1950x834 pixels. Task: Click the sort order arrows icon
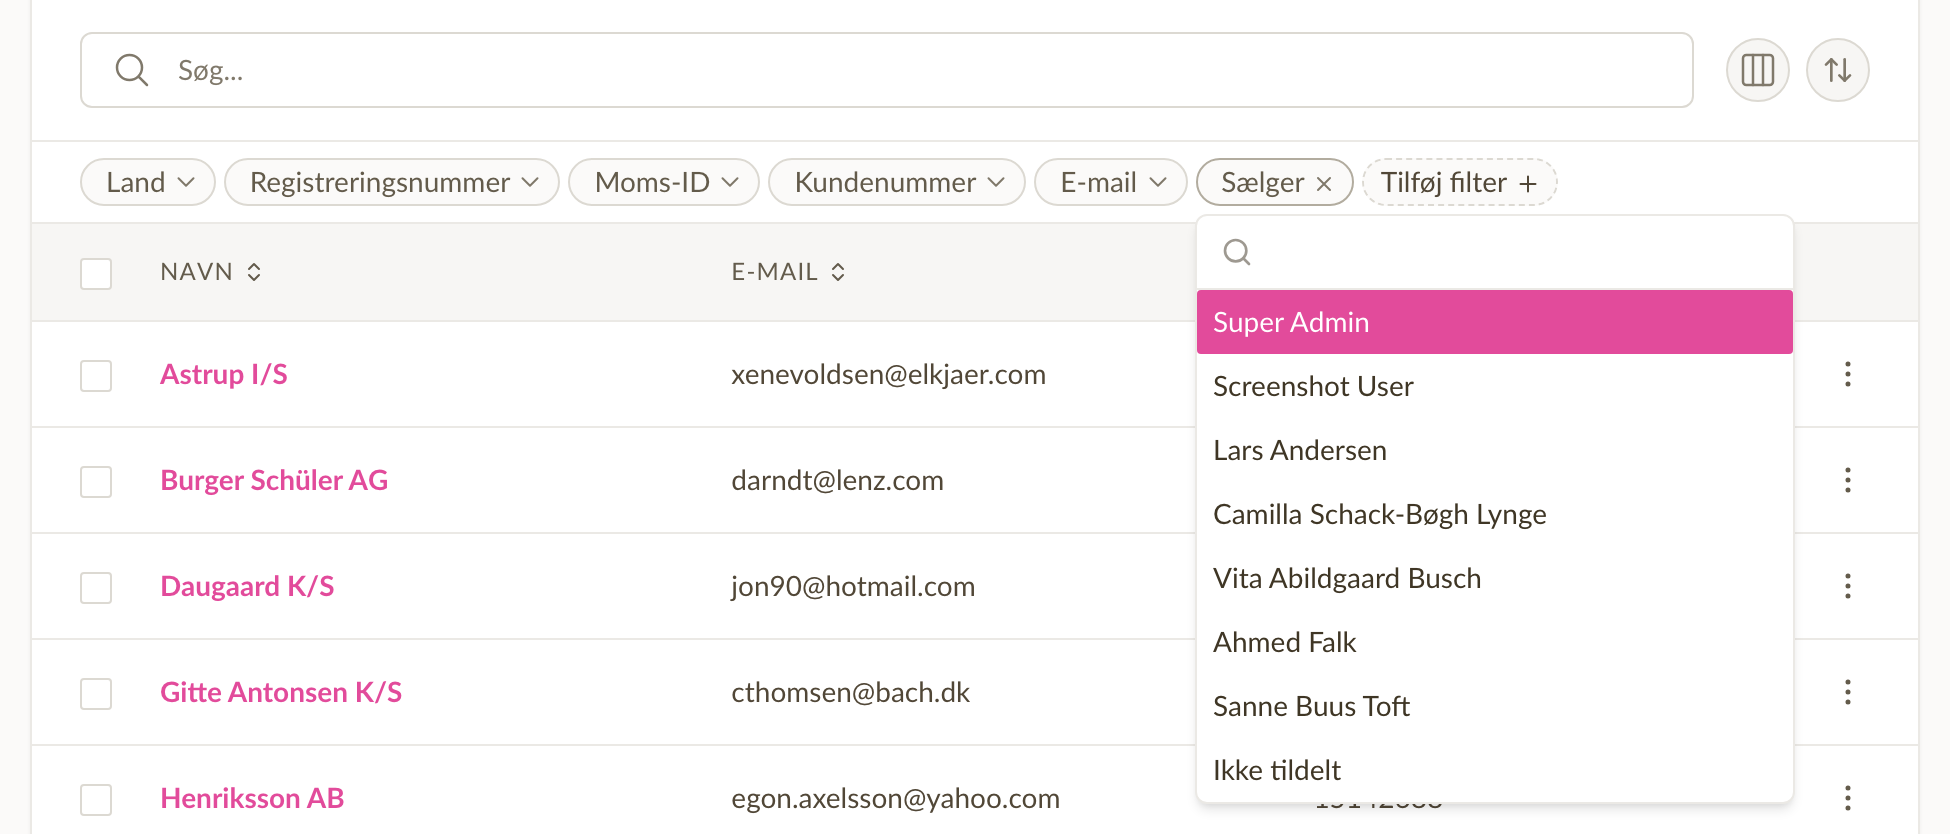[1837, 70]
